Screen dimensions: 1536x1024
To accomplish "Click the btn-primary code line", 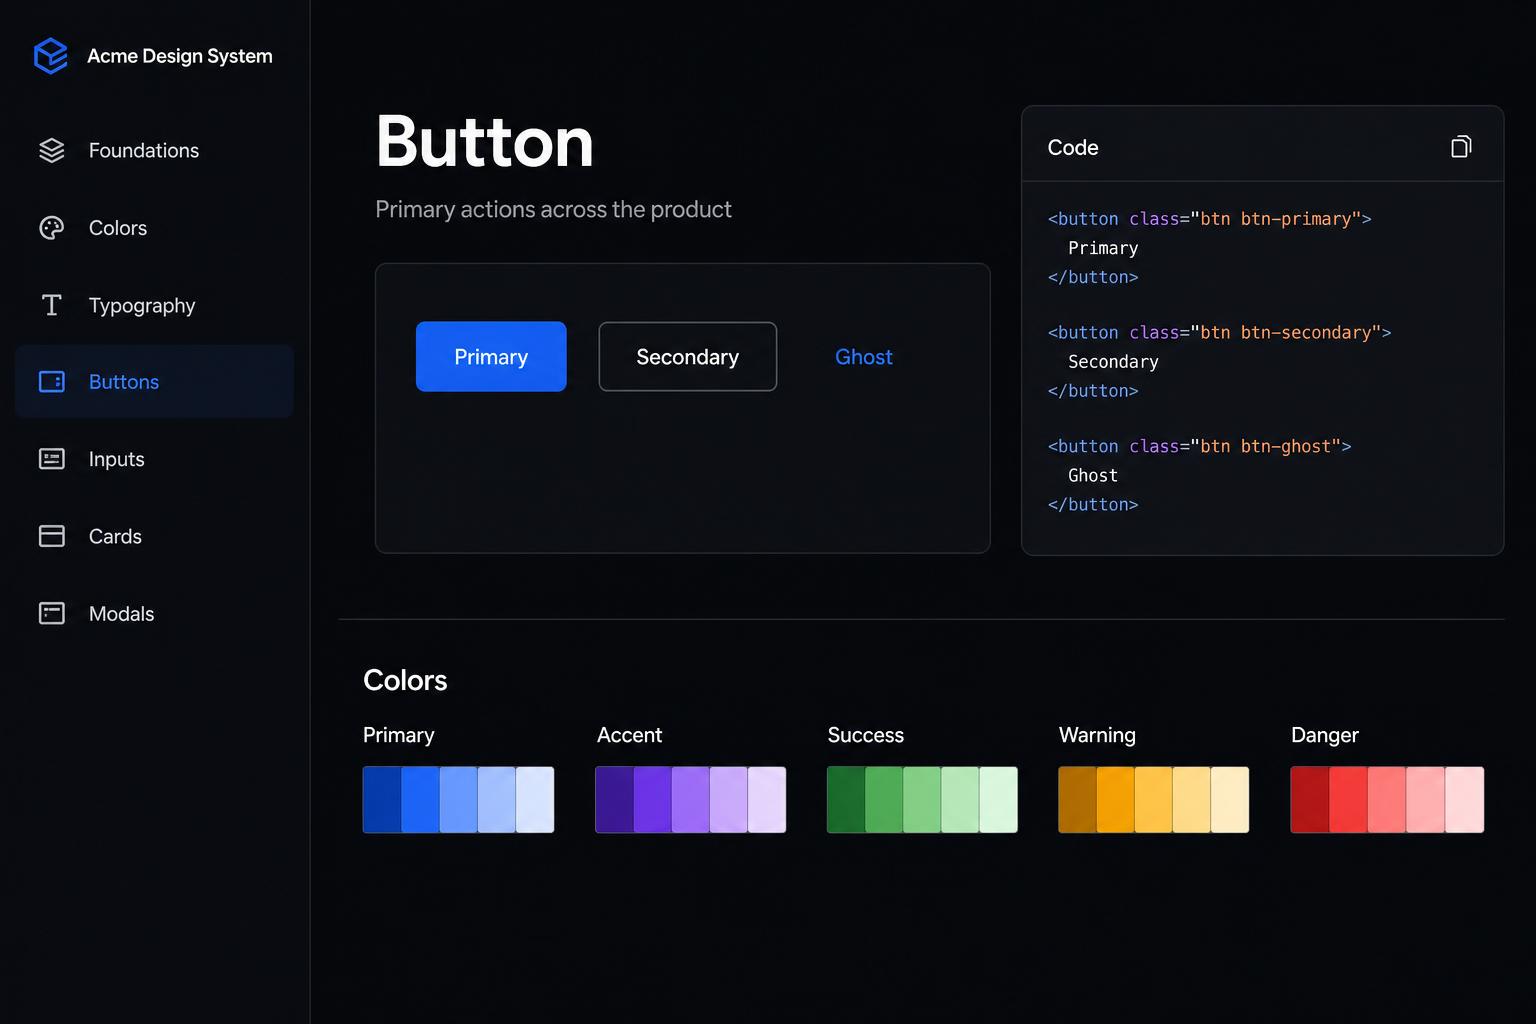I will click(1209, 219).
